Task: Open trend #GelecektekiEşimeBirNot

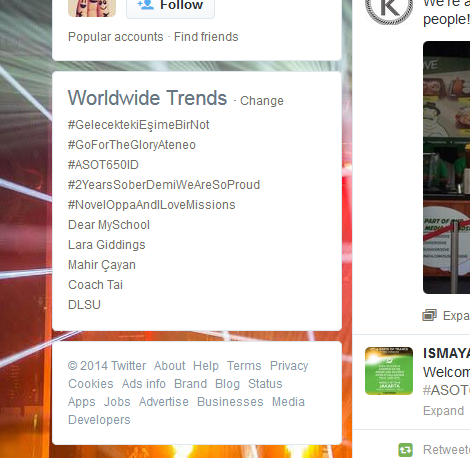Action: [x=138, y=125]
